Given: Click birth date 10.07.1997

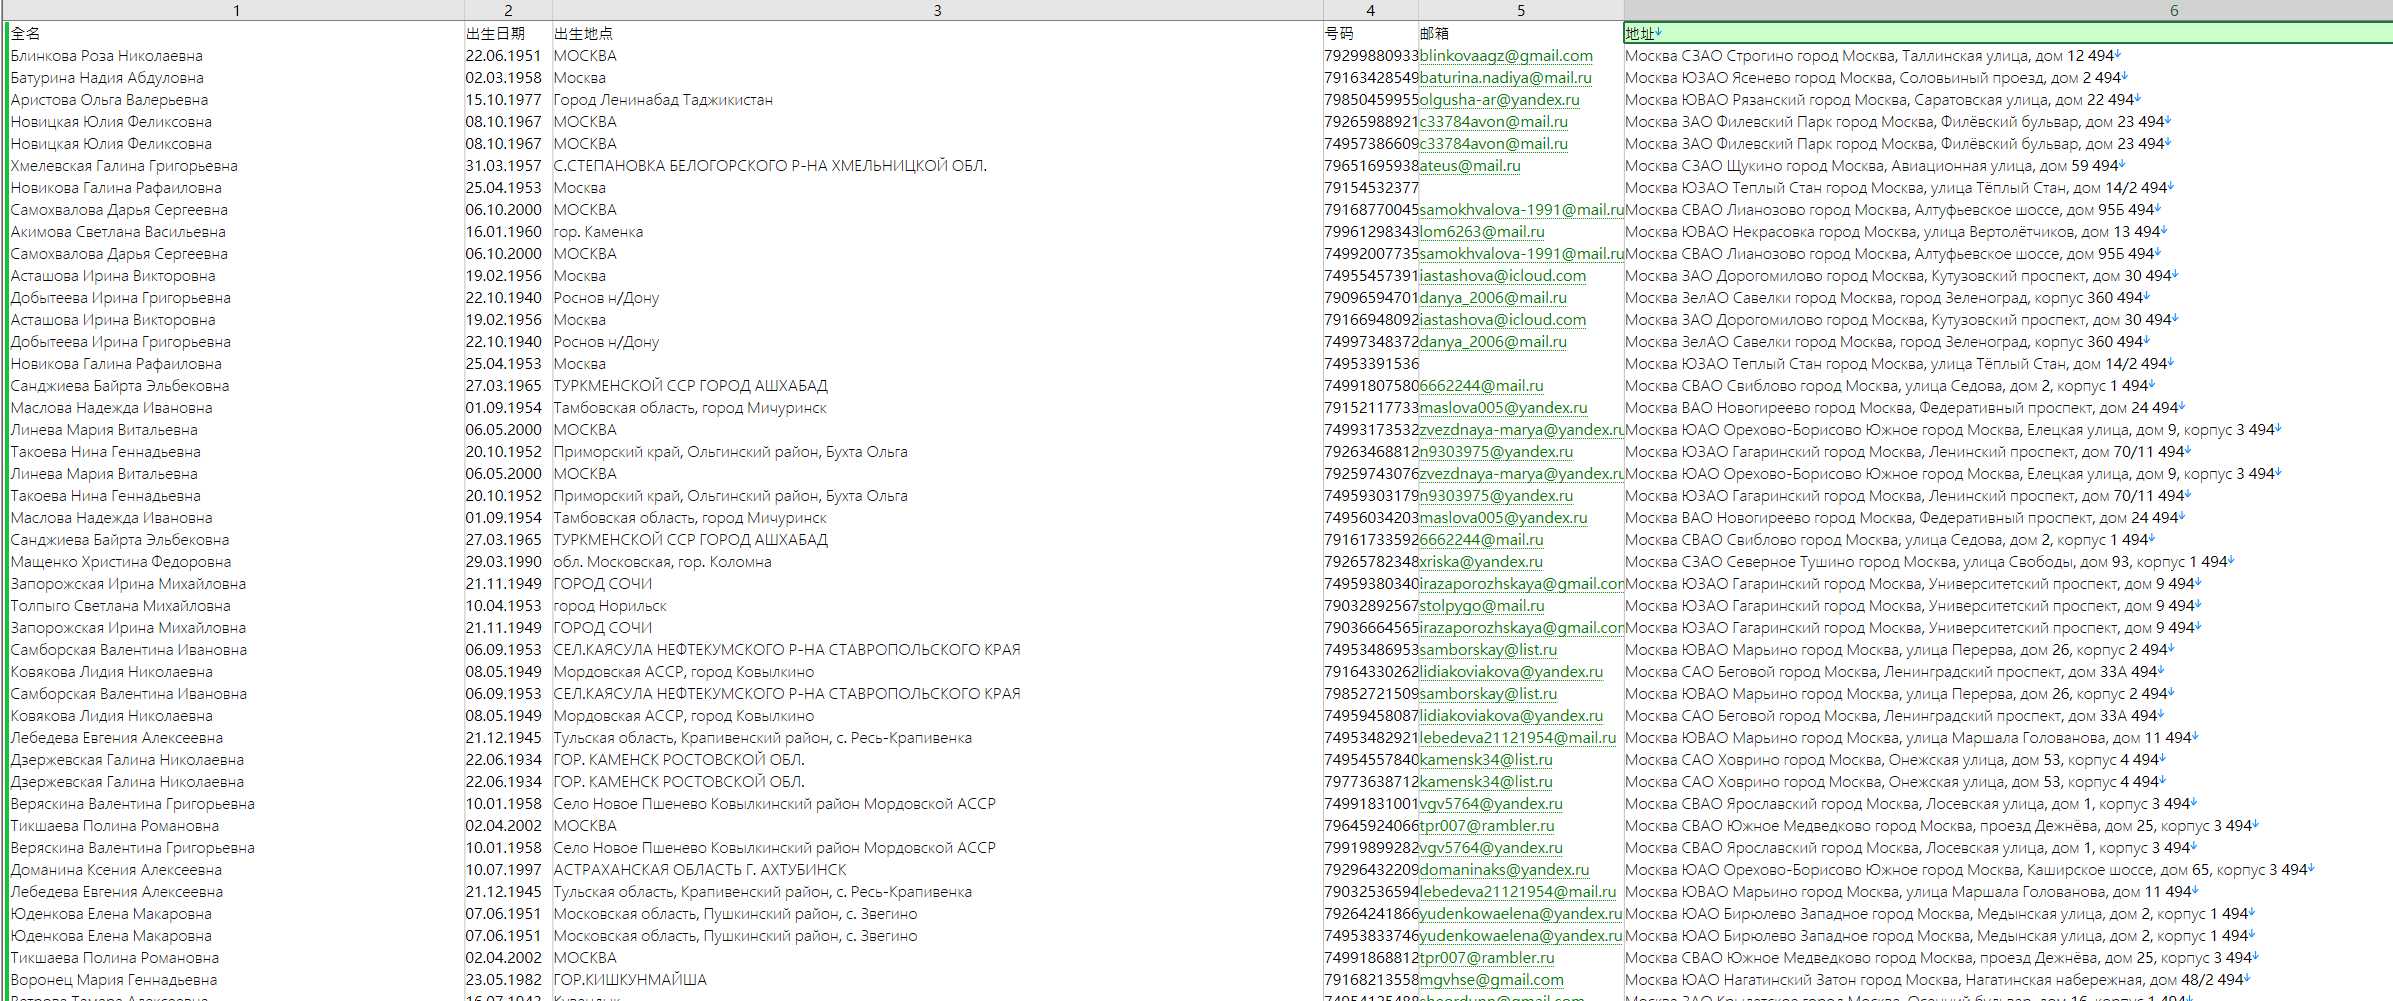Looking at the screenshot, I should tap(503, 870).
